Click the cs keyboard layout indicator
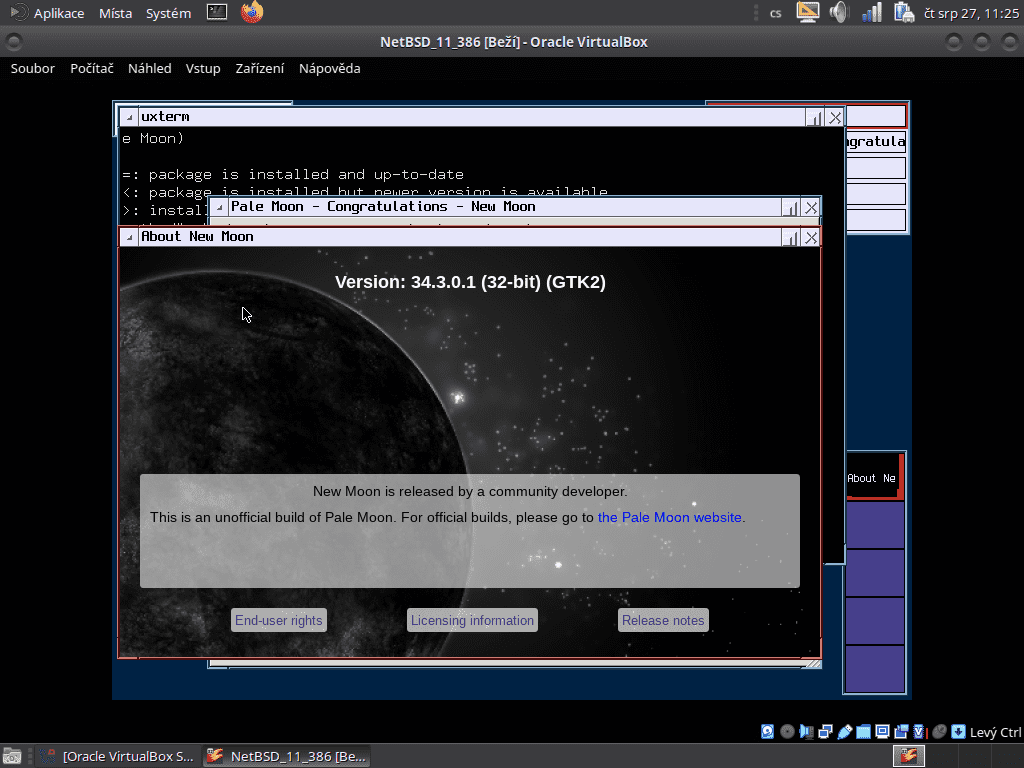The height and width of the screenshot is (768, 1024). pos(776,13)
